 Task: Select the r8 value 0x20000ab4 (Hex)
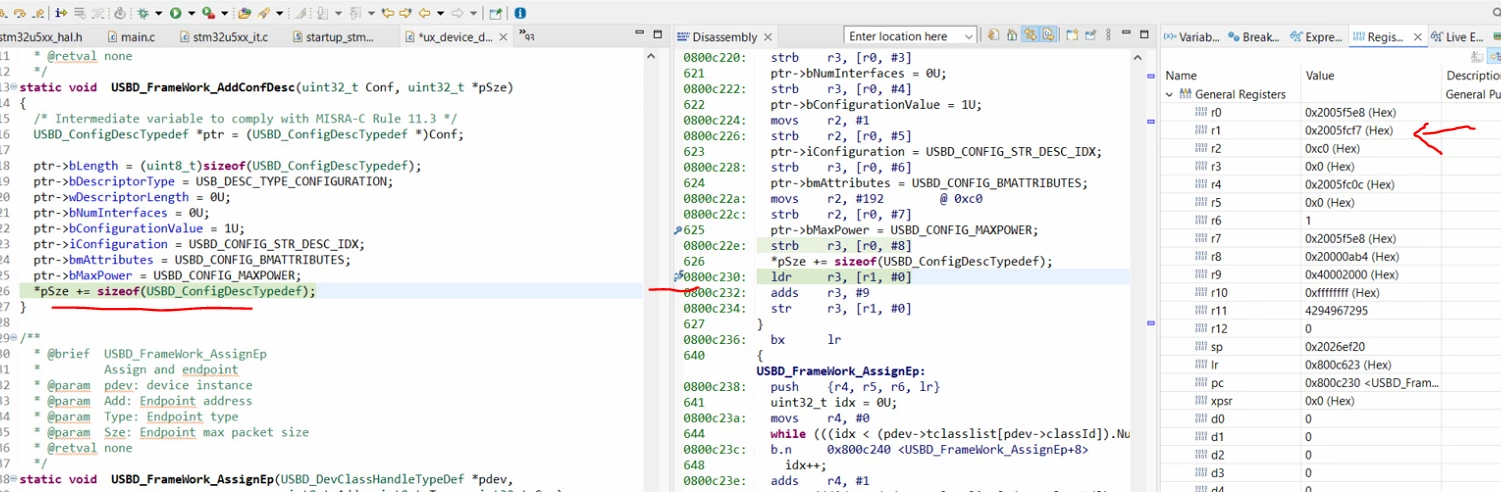(1351, 257)
